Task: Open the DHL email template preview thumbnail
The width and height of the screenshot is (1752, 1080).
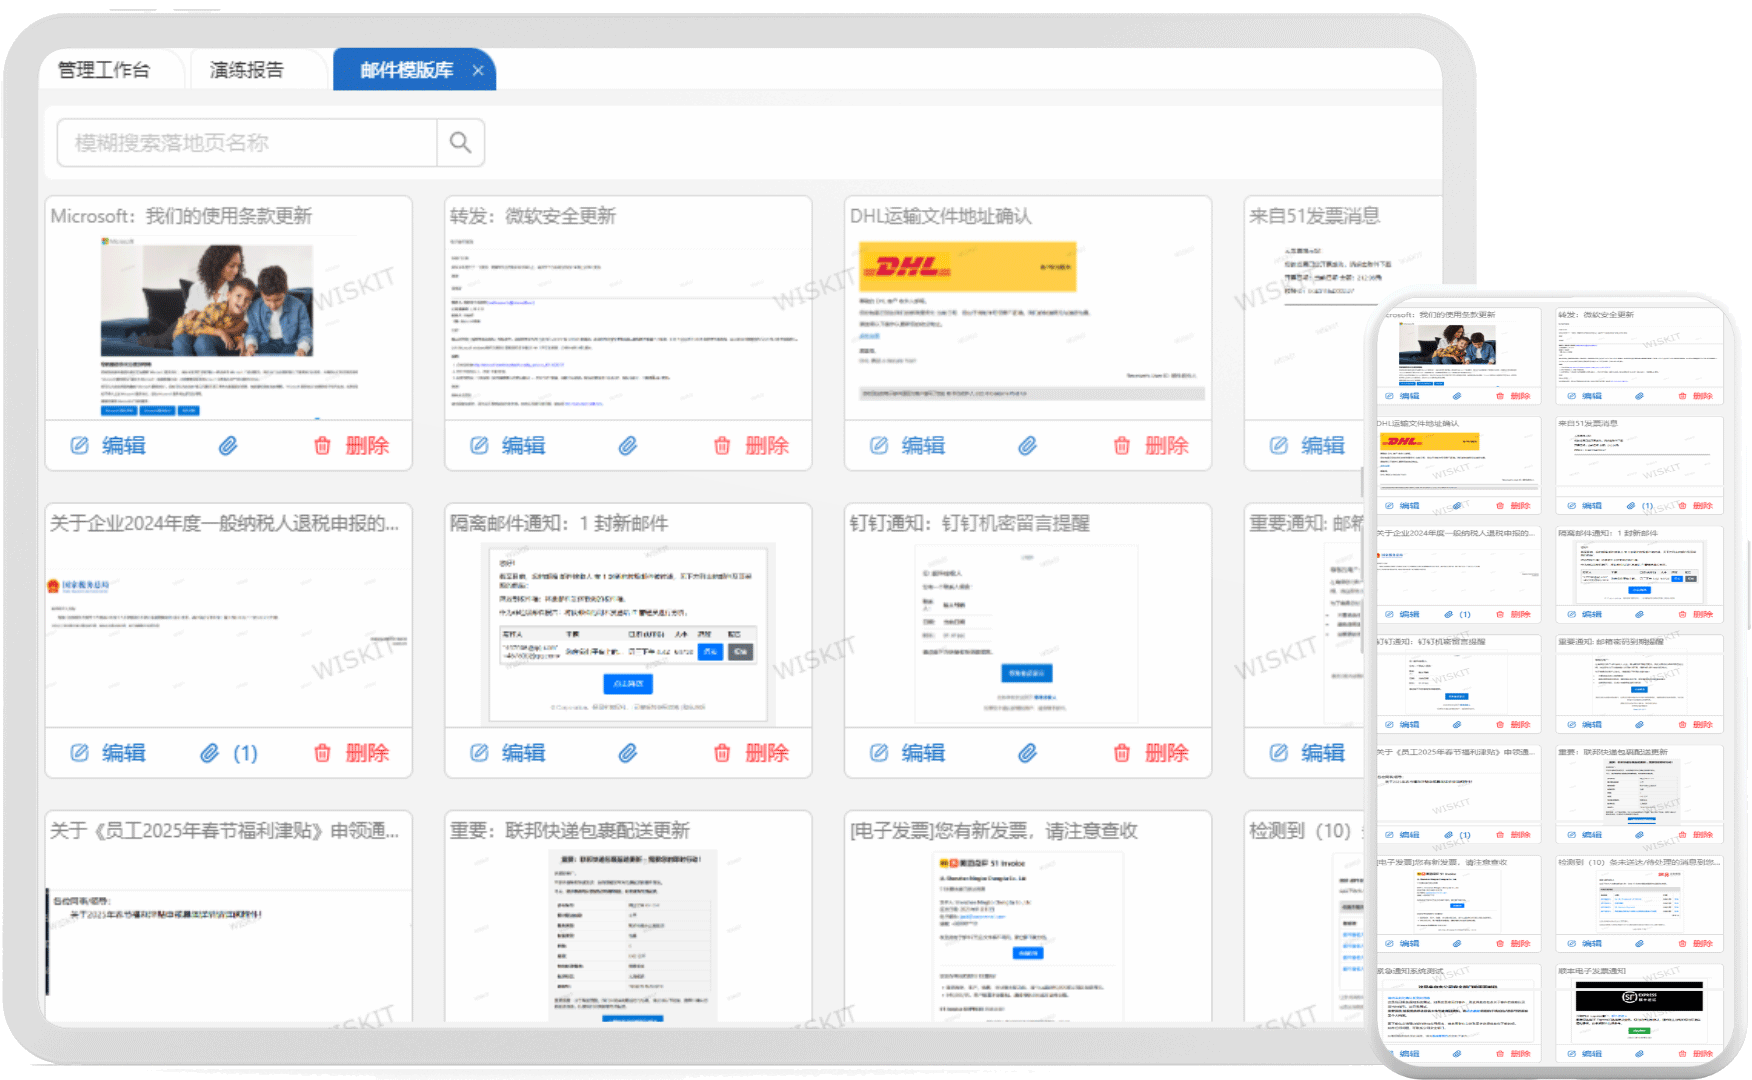Action: (1027, 320)
